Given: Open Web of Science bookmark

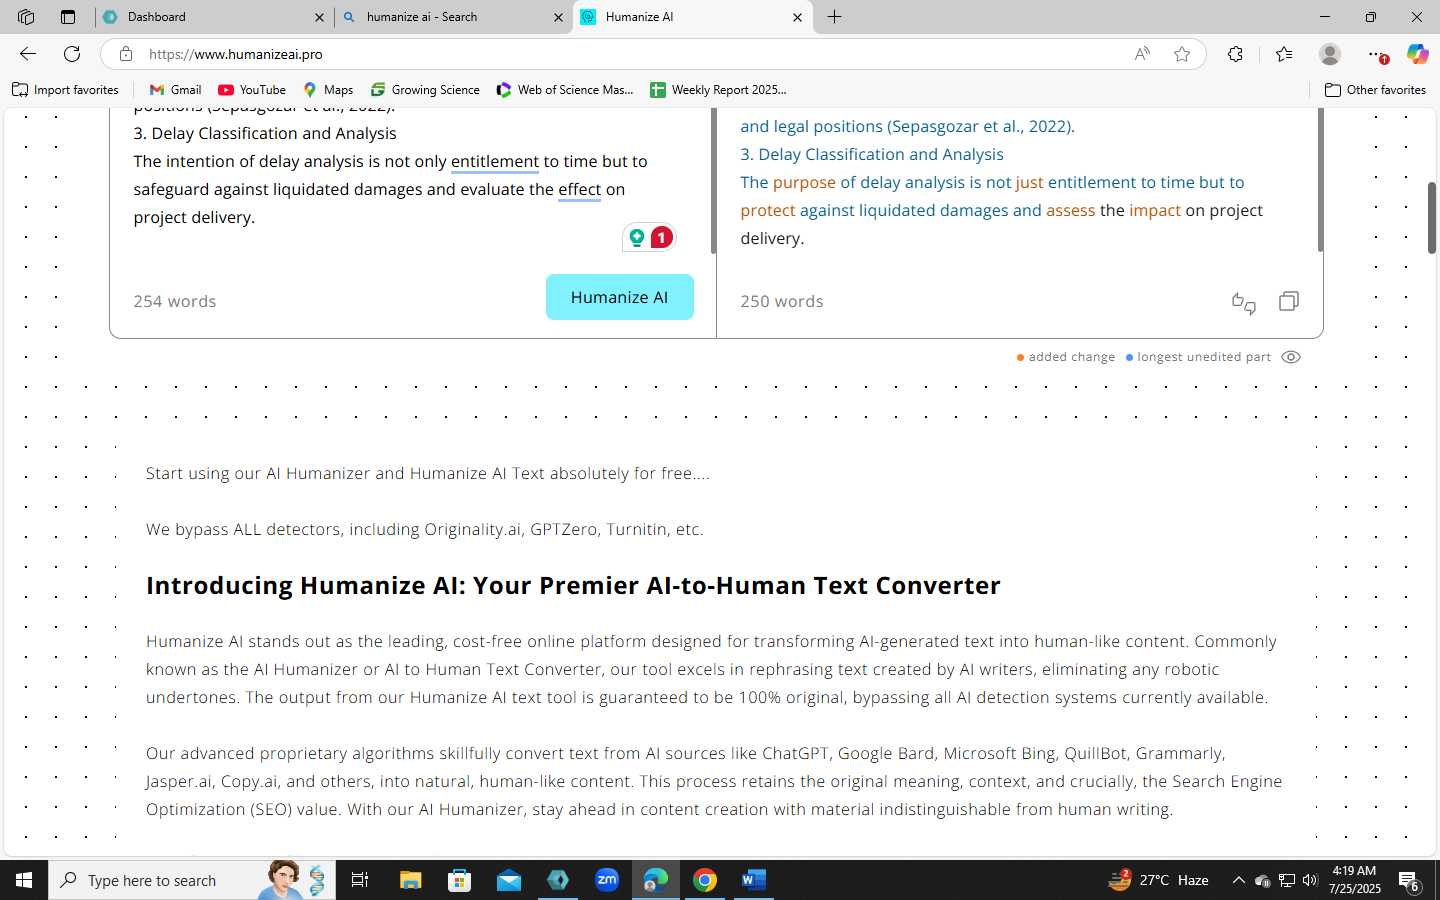Looking at the screenshot, I should point(565,90).
